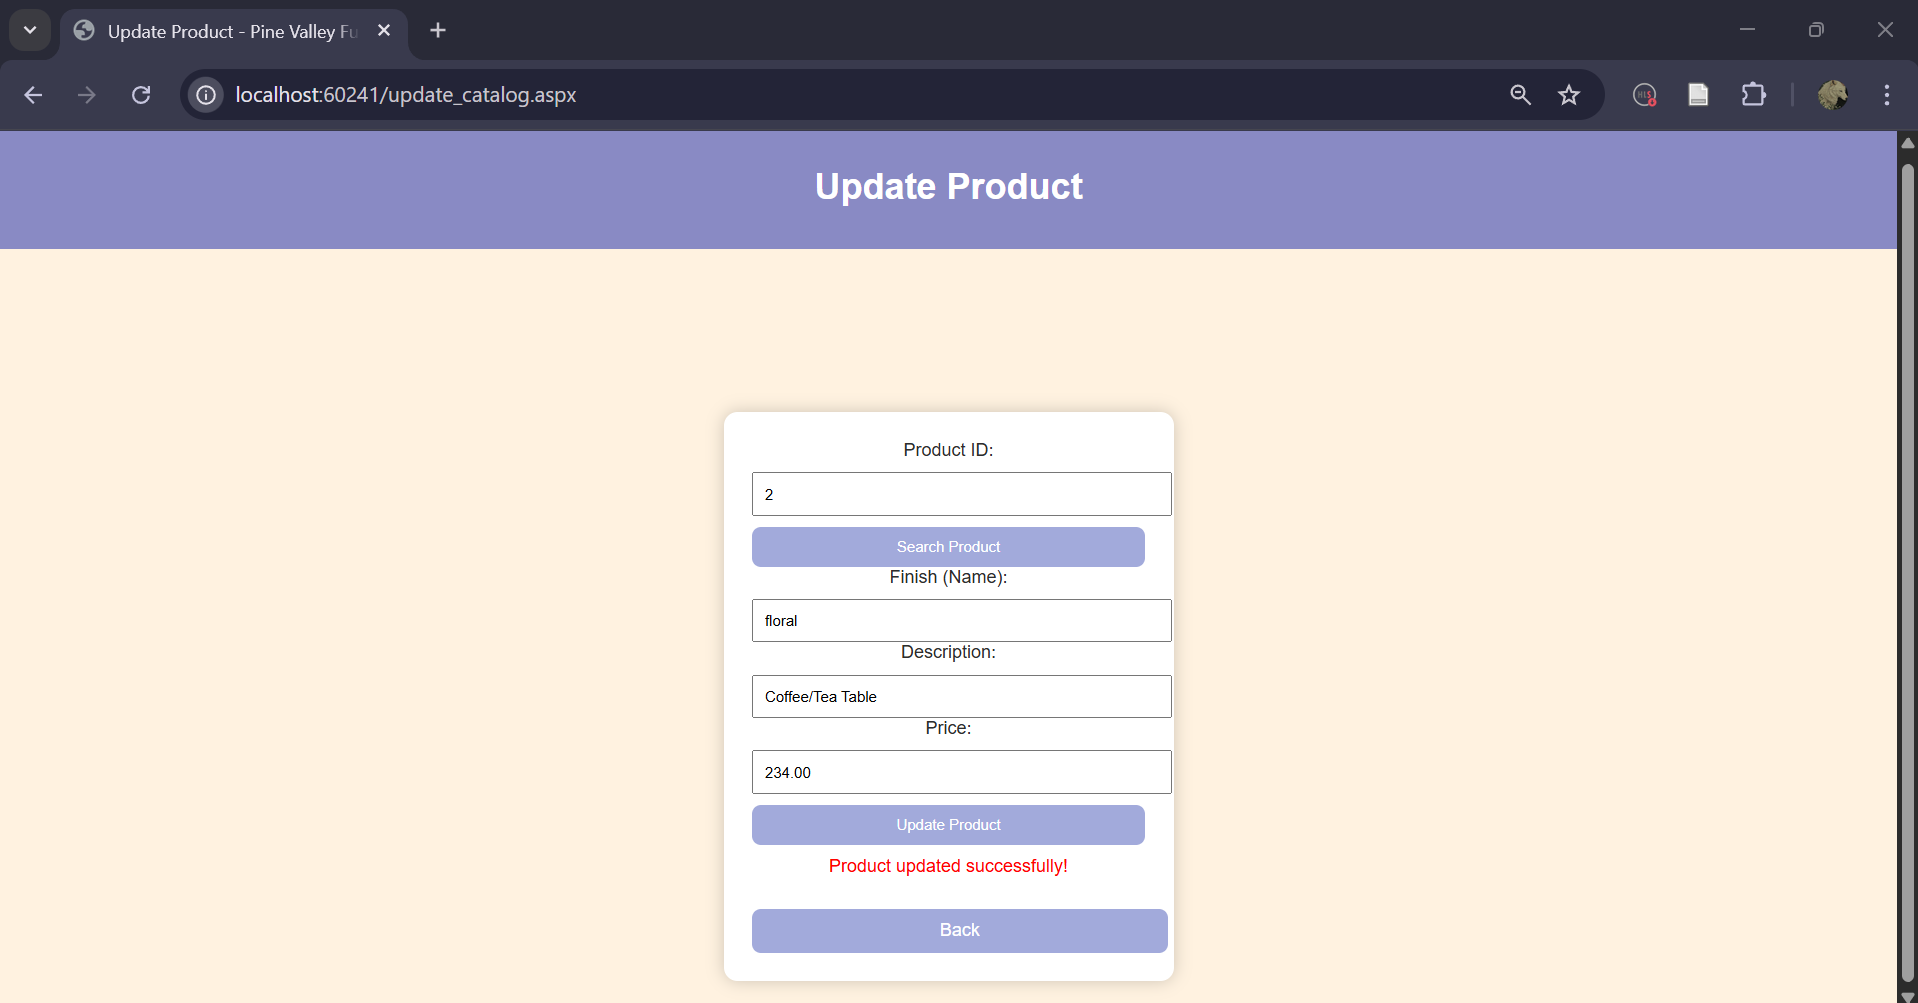
Task: Open the three-dot browser menu
Action: pos(1887,95)
